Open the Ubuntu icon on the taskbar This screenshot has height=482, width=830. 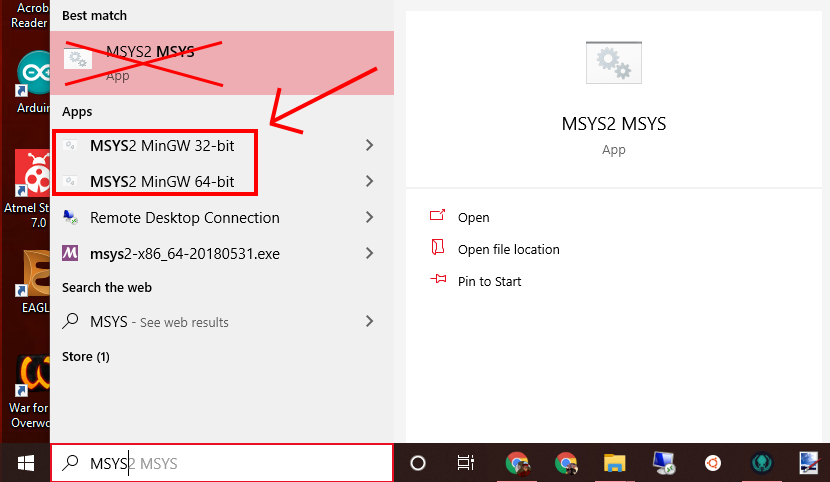712,463
